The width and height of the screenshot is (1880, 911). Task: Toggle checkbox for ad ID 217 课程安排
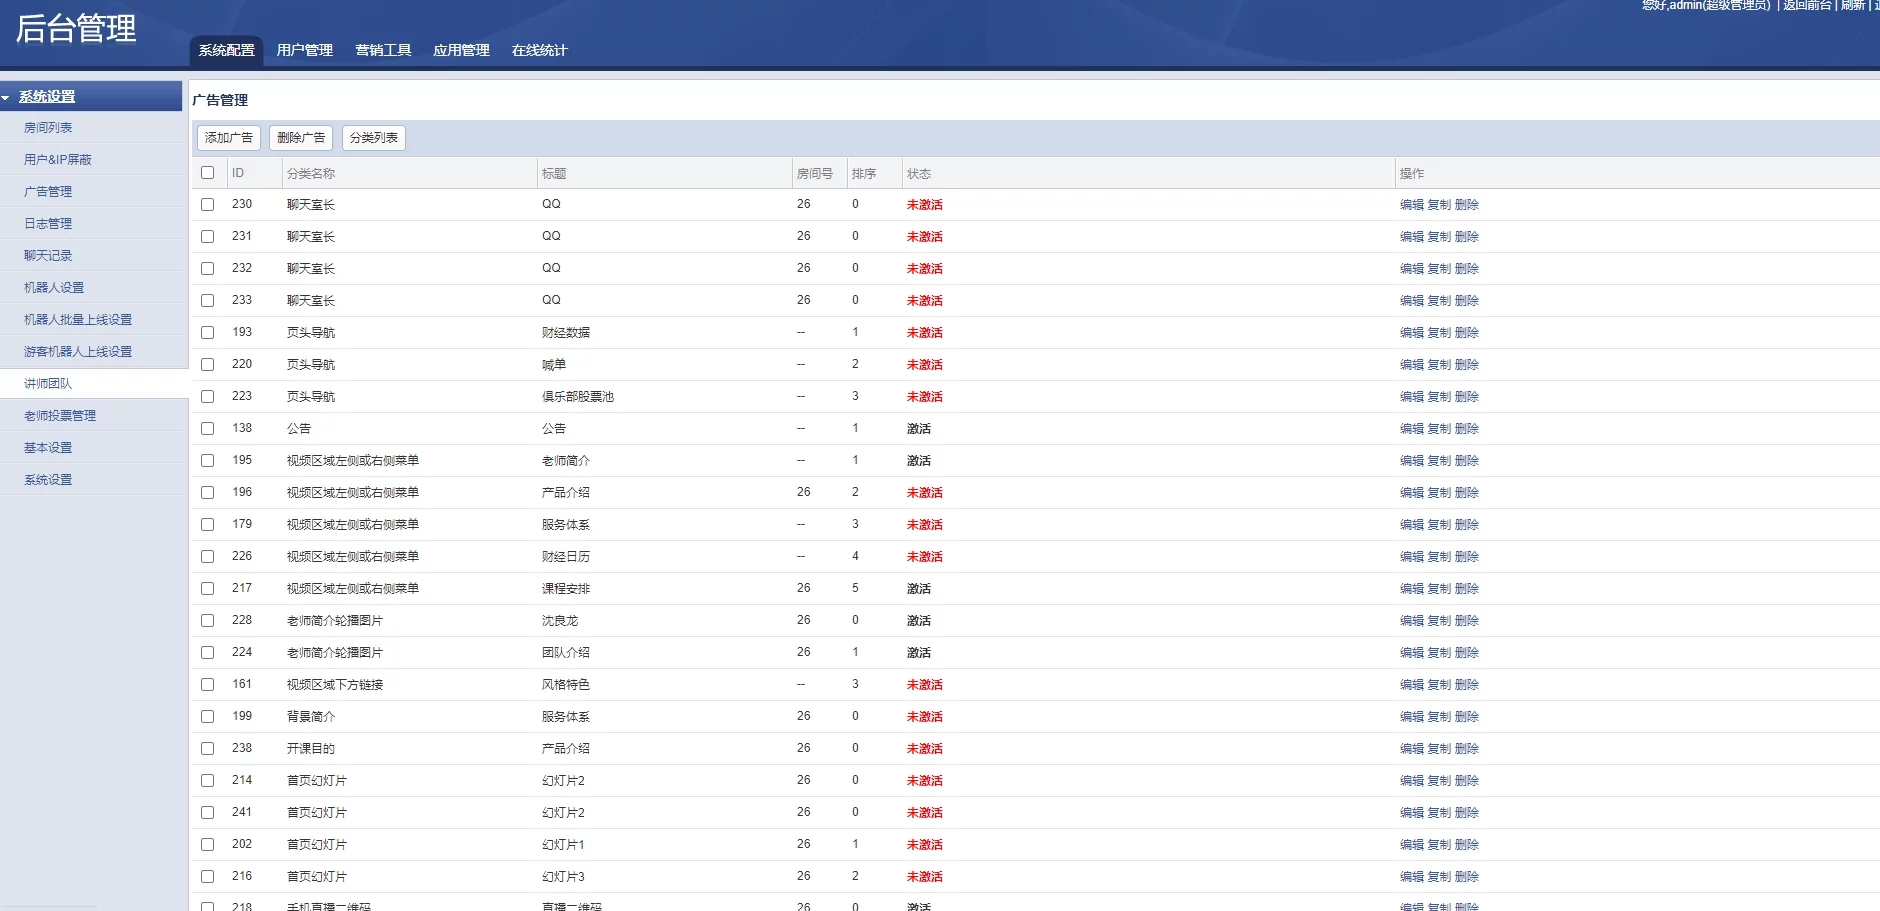coord(207,588)
